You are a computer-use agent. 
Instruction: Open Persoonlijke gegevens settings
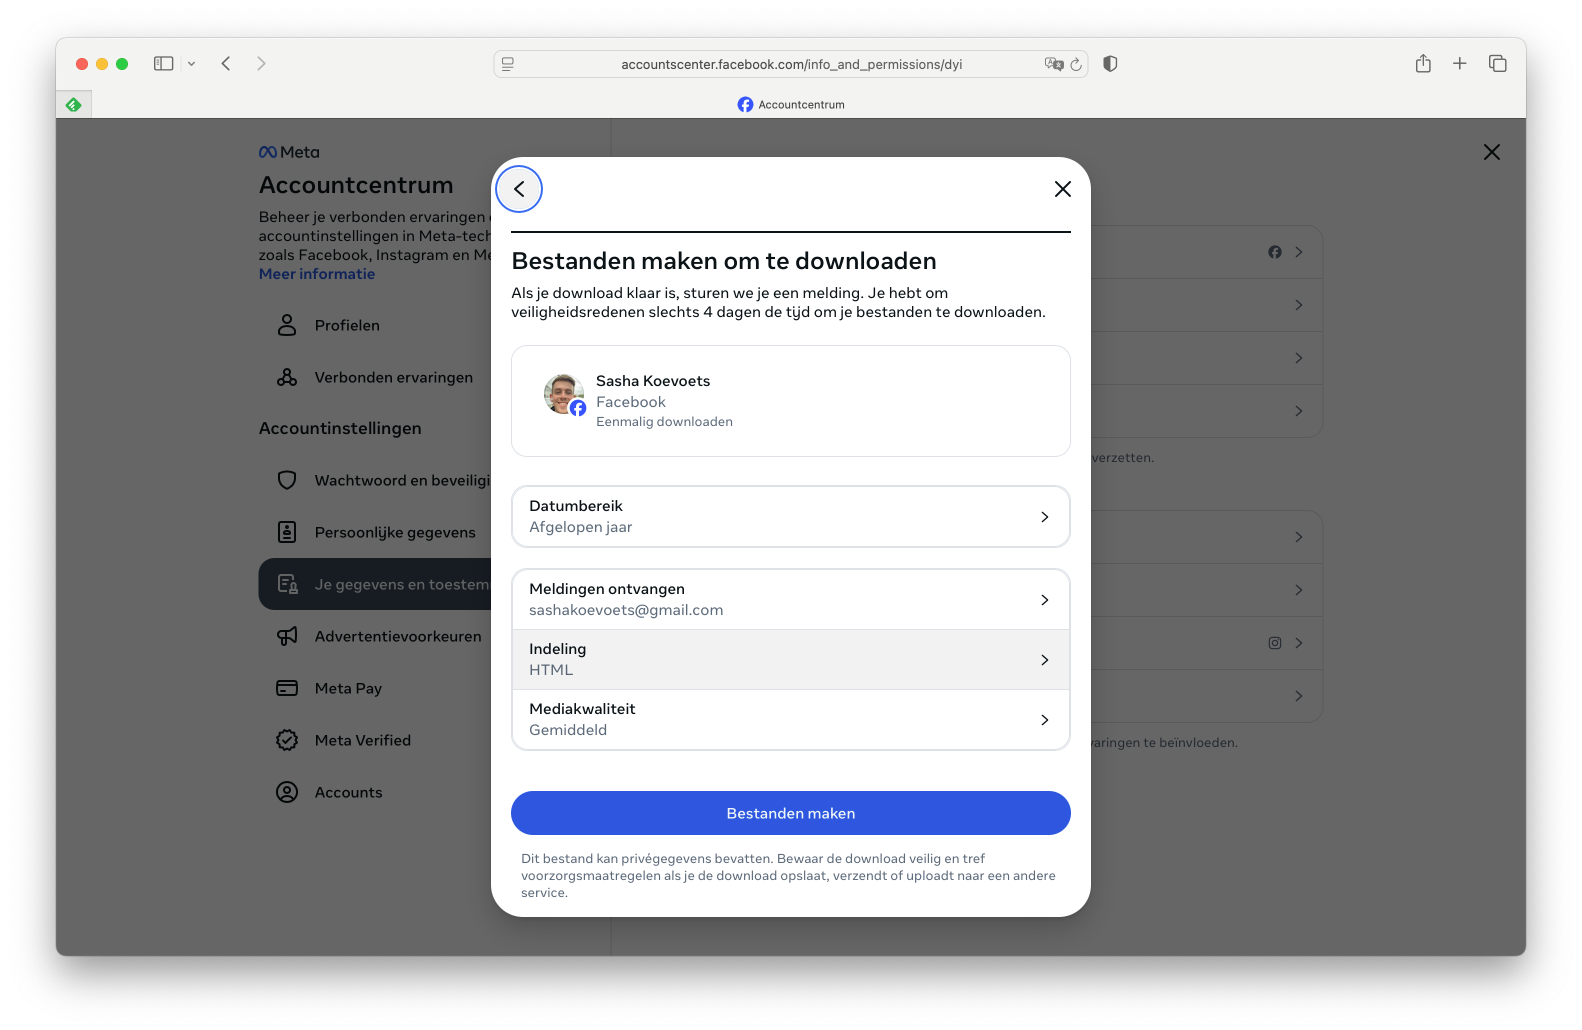375,532
